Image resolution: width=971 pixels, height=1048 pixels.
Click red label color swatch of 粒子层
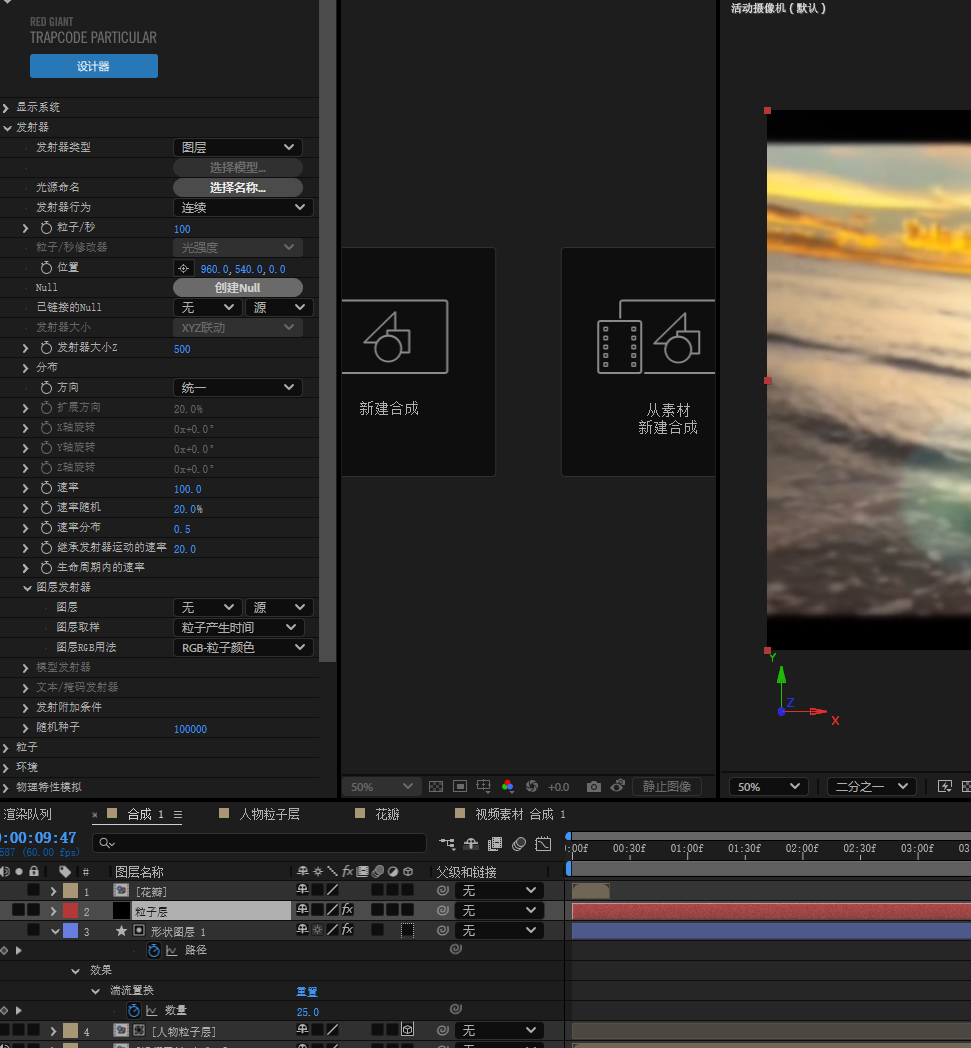70,911
